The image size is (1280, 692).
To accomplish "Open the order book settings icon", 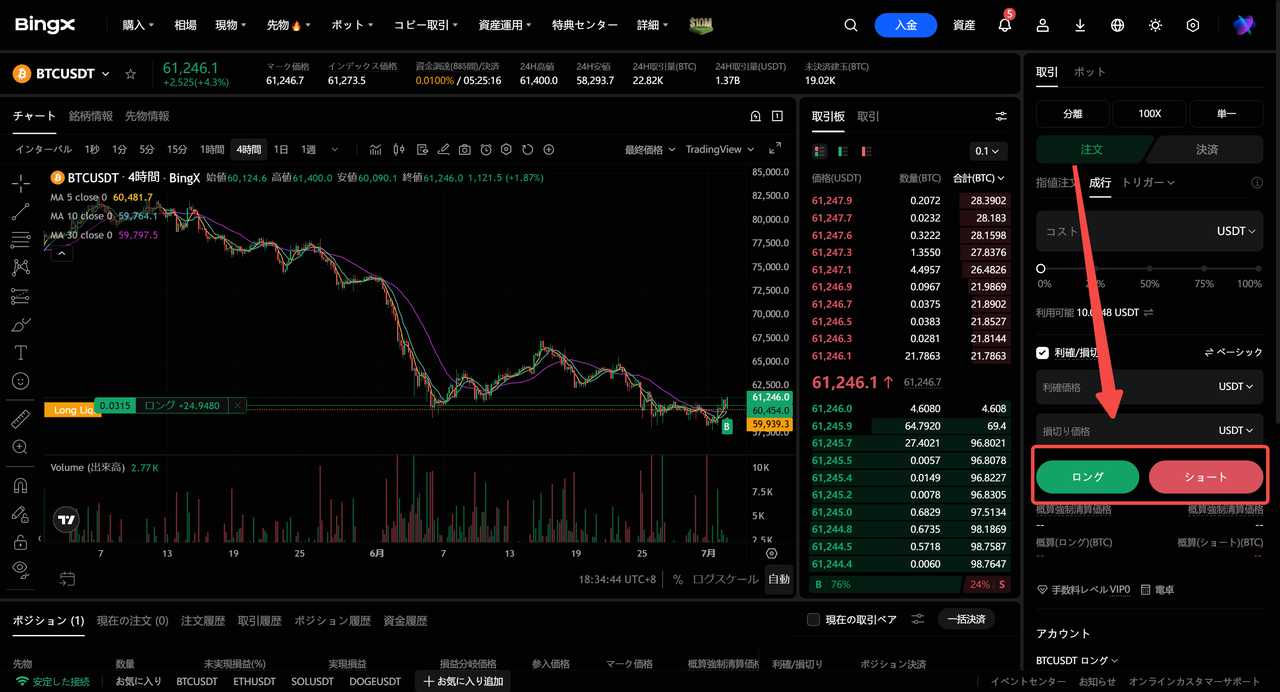I will click(1001, 117).
